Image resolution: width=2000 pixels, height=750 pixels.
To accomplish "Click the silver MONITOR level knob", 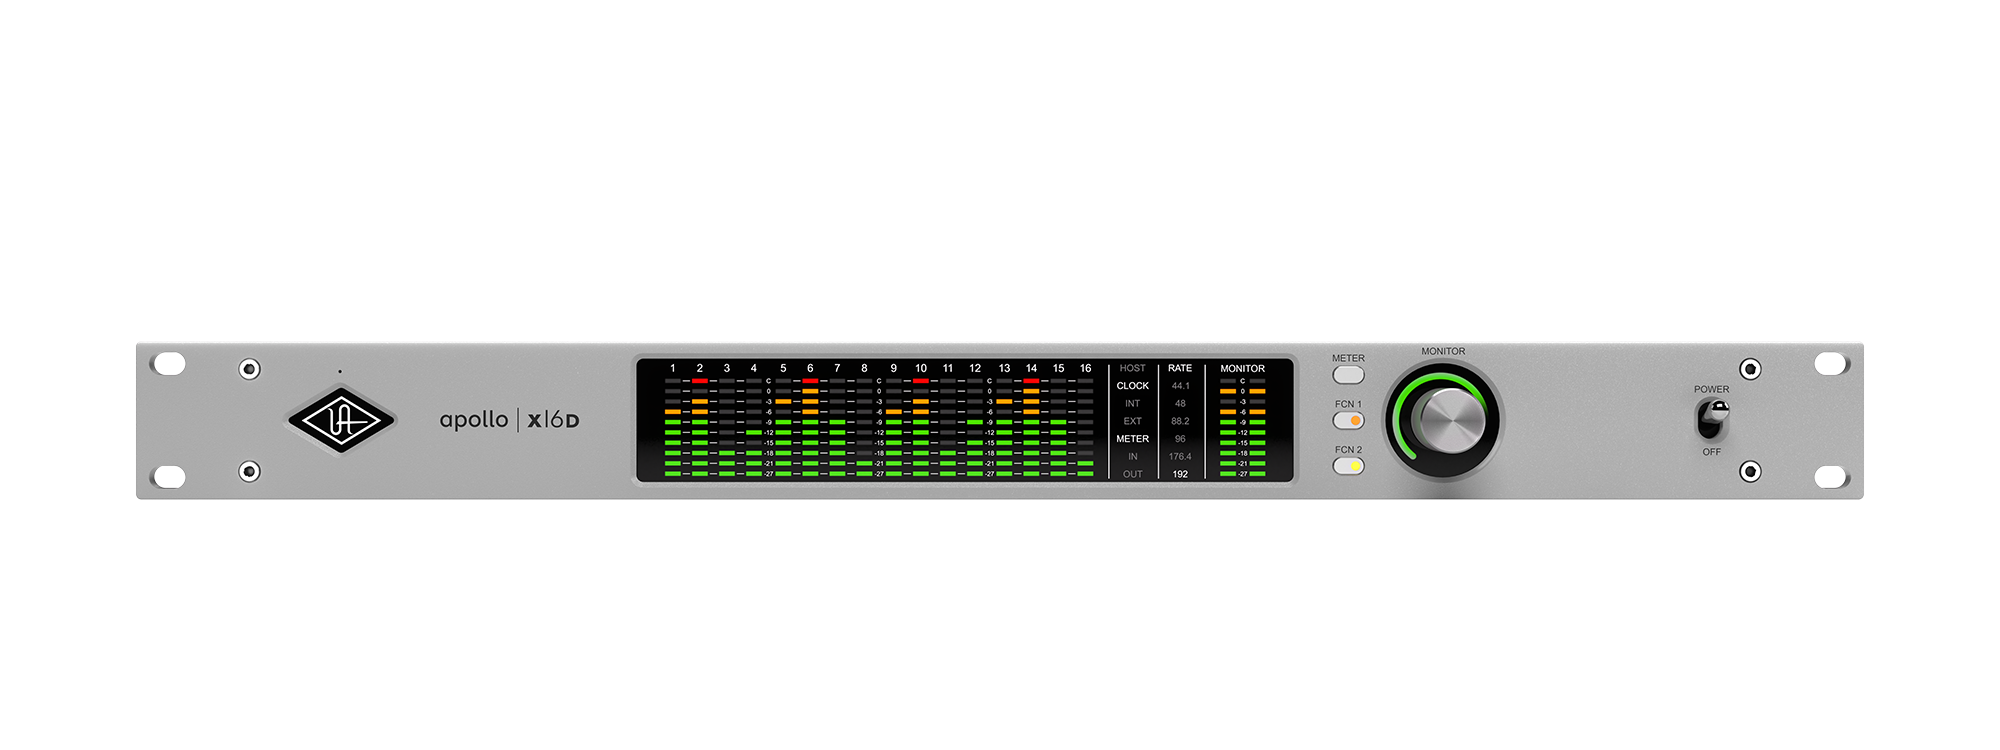I will pyautogui.click(x=1453, y=421).
